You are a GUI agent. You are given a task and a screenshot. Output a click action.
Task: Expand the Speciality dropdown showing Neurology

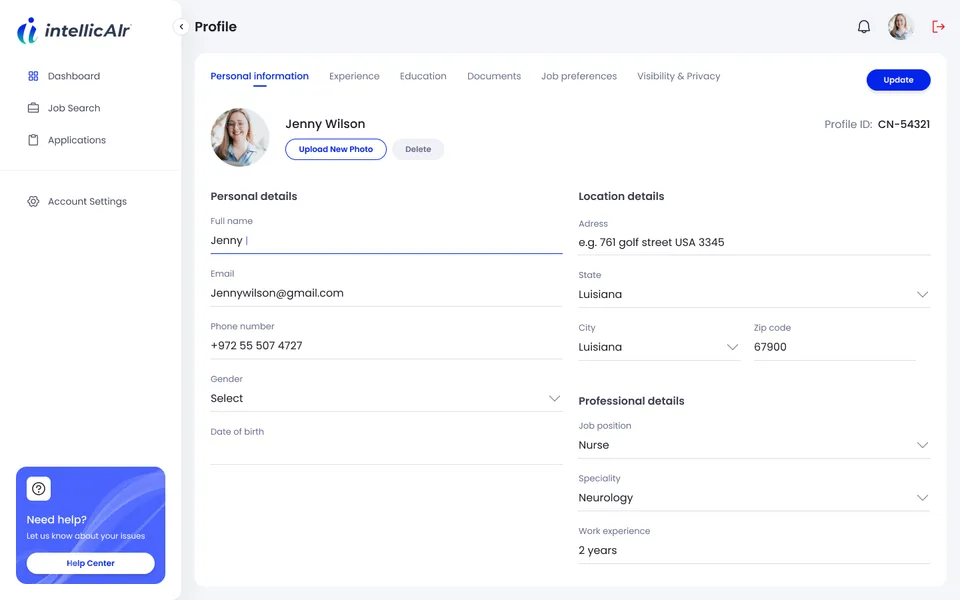point(754,498)
